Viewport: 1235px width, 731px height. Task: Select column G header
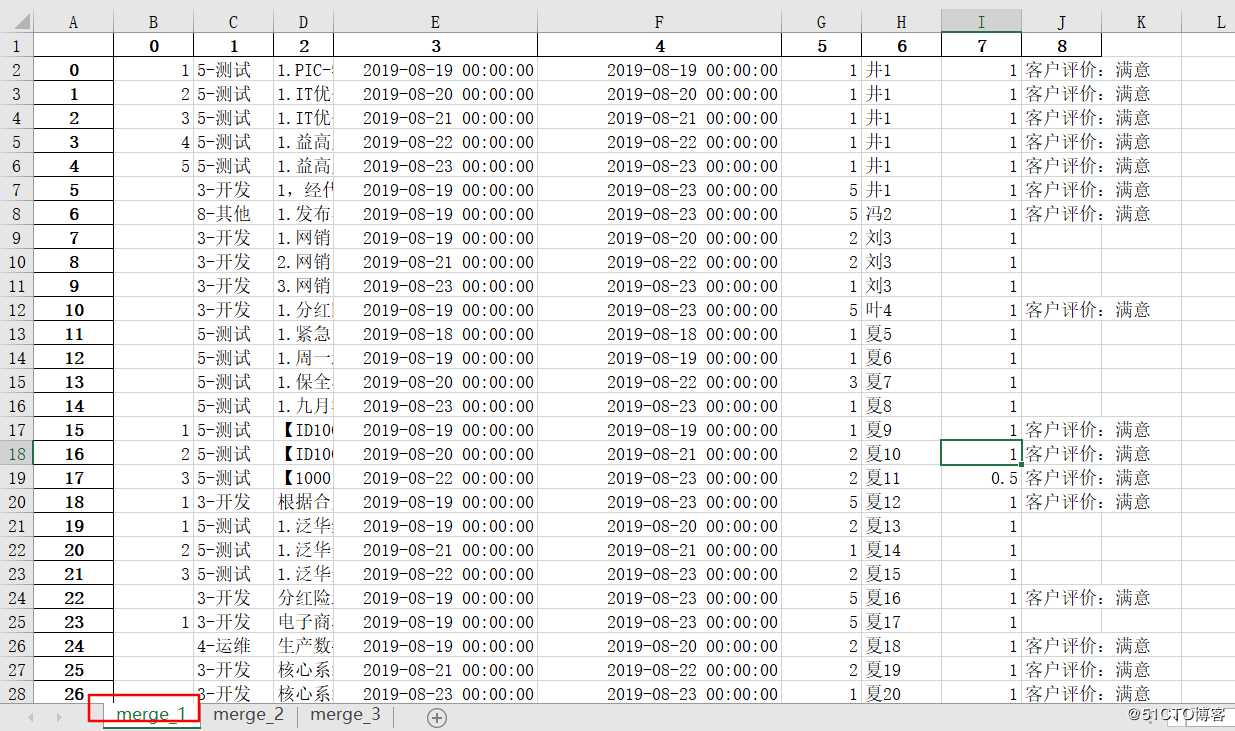(x=822, y=22)
